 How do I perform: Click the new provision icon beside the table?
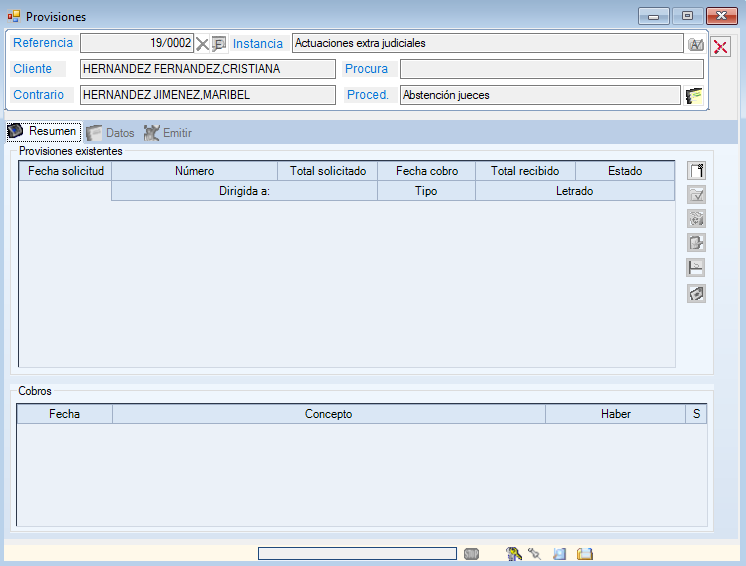coord(696,171)
